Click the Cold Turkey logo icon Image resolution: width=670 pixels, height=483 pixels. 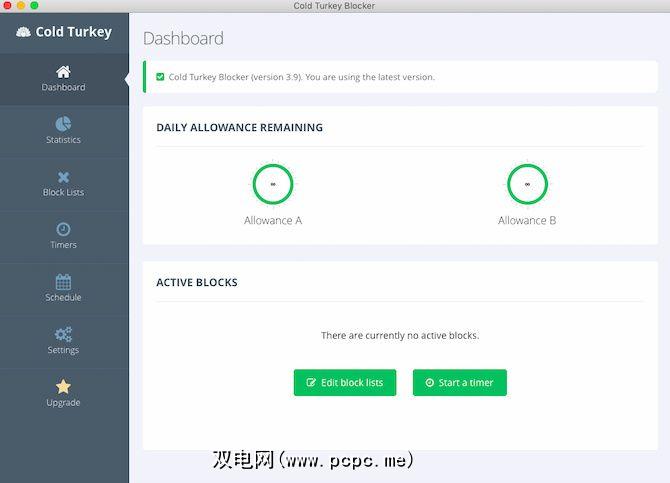(24, 32)
